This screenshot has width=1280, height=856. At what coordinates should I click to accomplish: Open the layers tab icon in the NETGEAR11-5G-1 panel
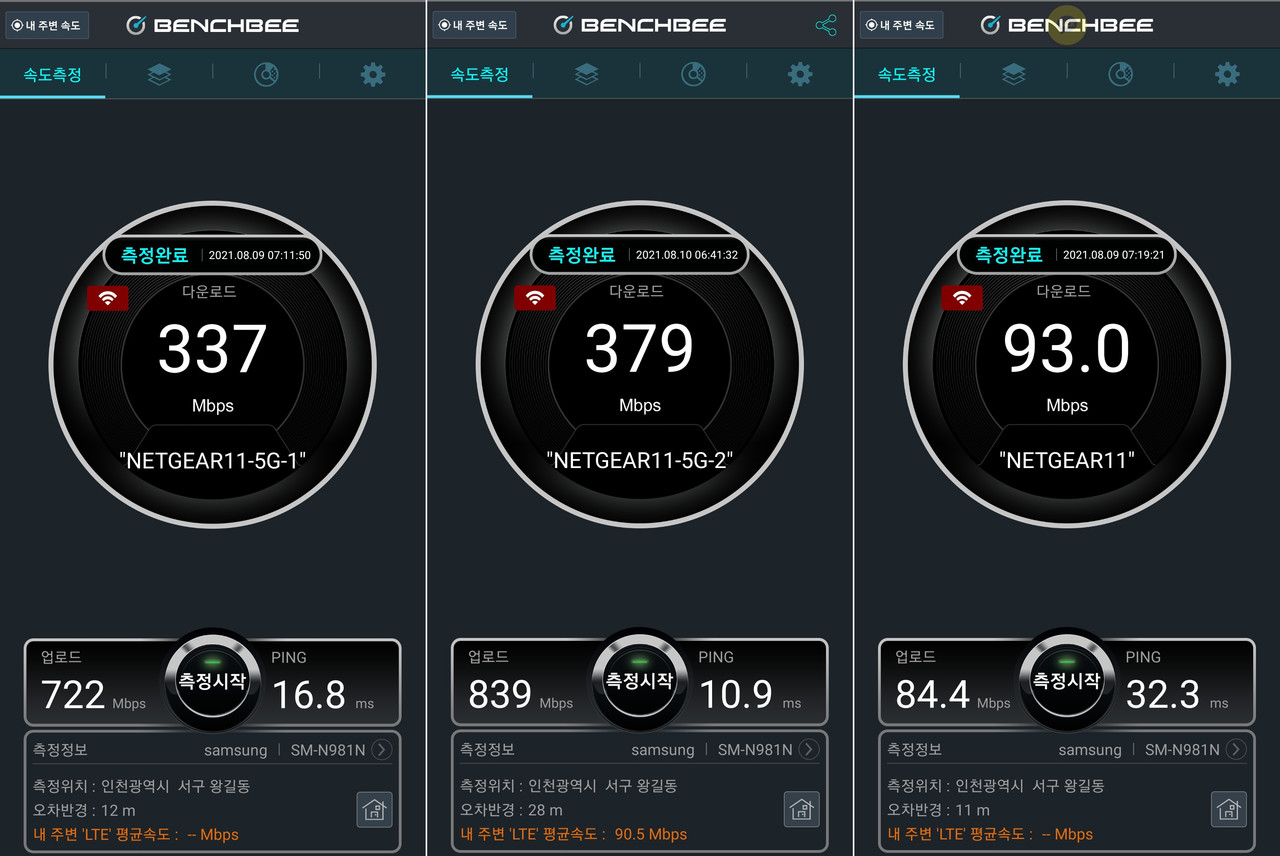pyautogui.click(x=159, y=74)
